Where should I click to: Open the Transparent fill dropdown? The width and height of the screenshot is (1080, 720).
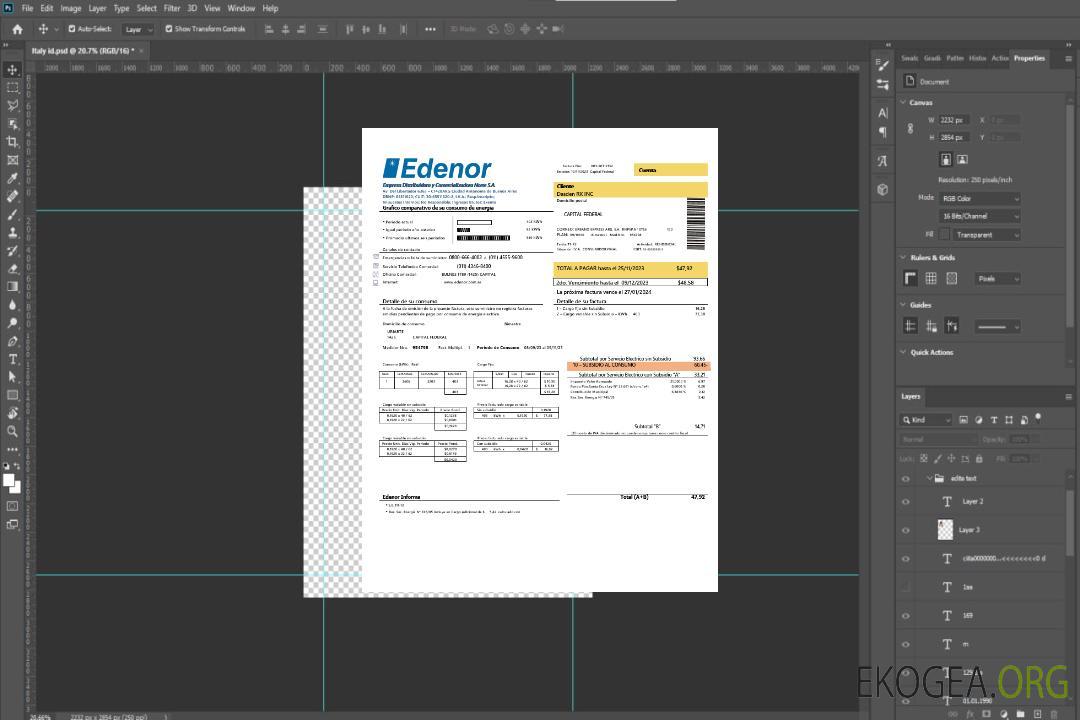pos(986,235)
